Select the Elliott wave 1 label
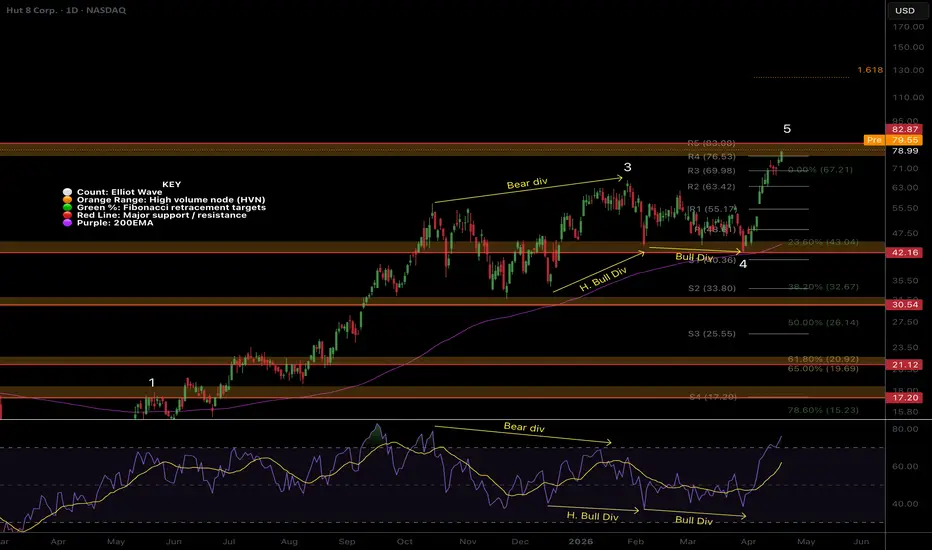Image resolution: width=932 pixels, height=550 pixels. [x=152, y=382]
